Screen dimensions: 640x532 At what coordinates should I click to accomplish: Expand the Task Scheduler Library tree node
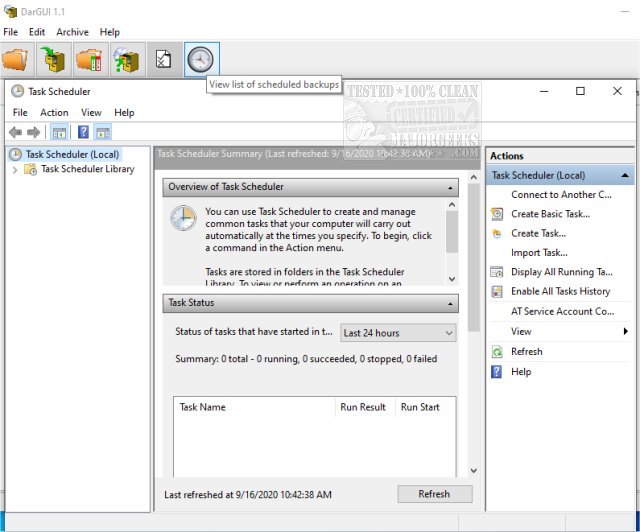point(15,169)
